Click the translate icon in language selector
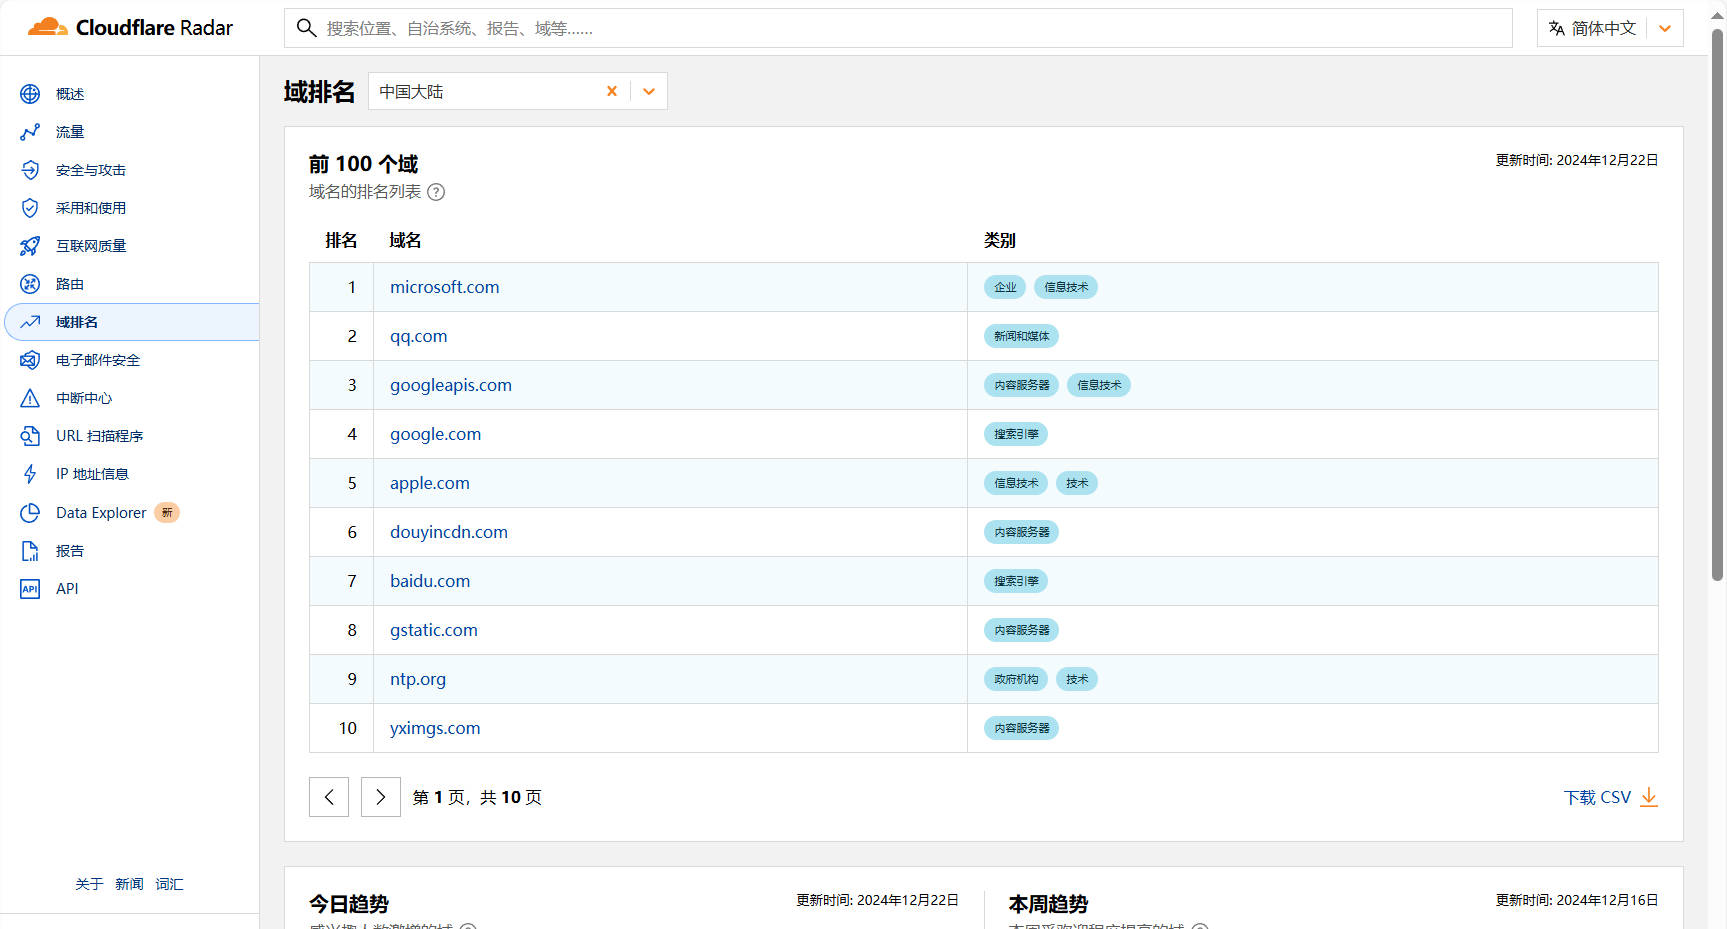The image size is (1727, 929). [1557, 28]
